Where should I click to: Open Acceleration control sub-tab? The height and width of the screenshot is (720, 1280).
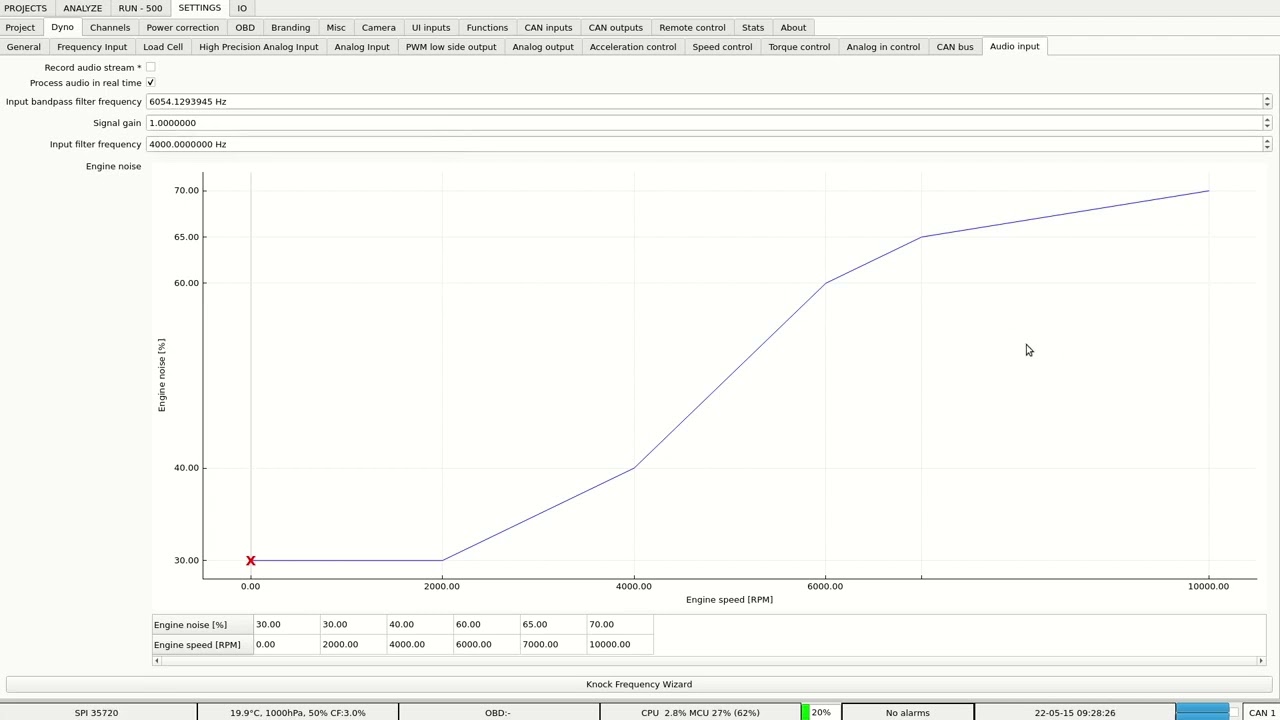pyautogui.click(x=633, y=47)
